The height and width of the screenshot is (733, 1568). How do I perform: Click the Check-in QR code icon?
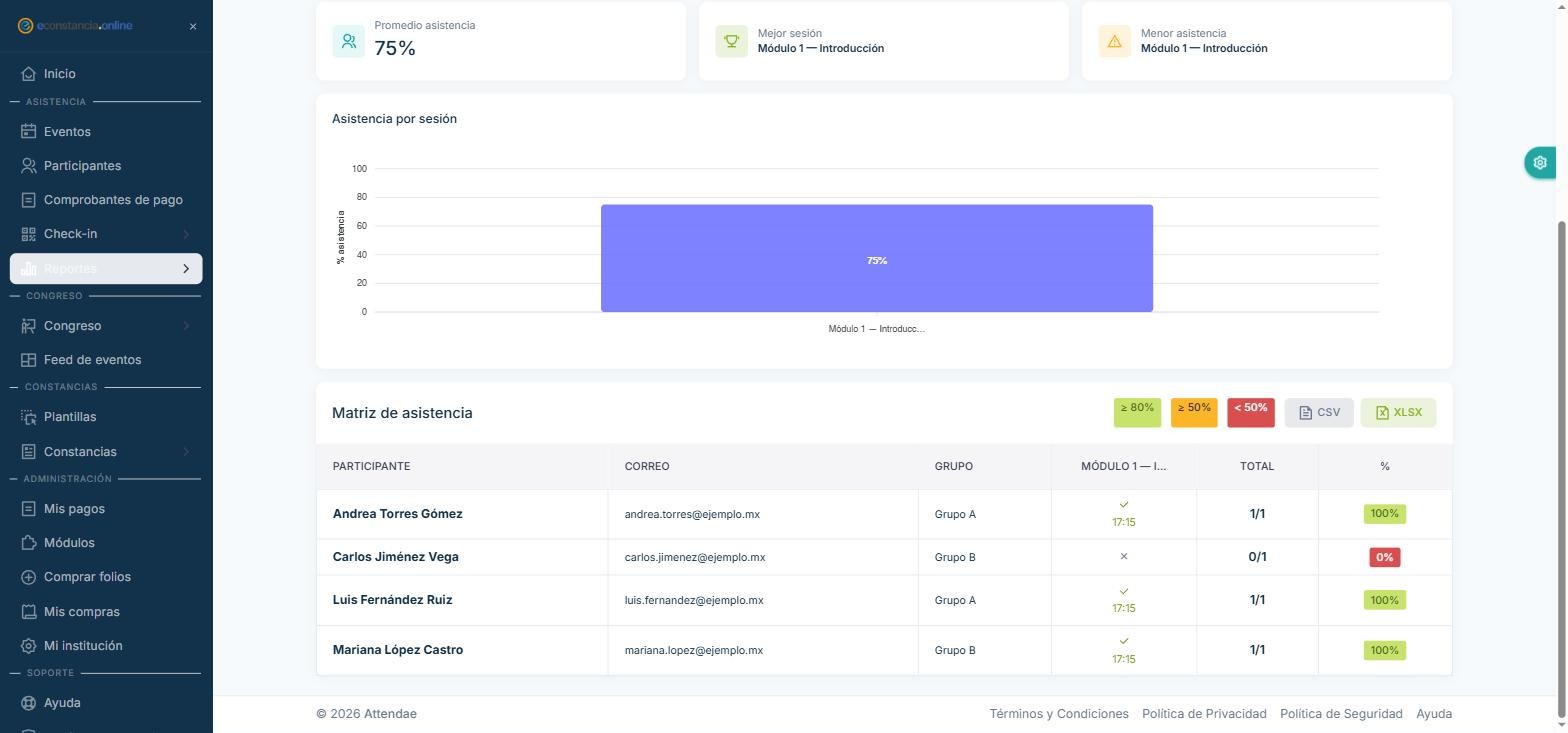tap(28, 234)
